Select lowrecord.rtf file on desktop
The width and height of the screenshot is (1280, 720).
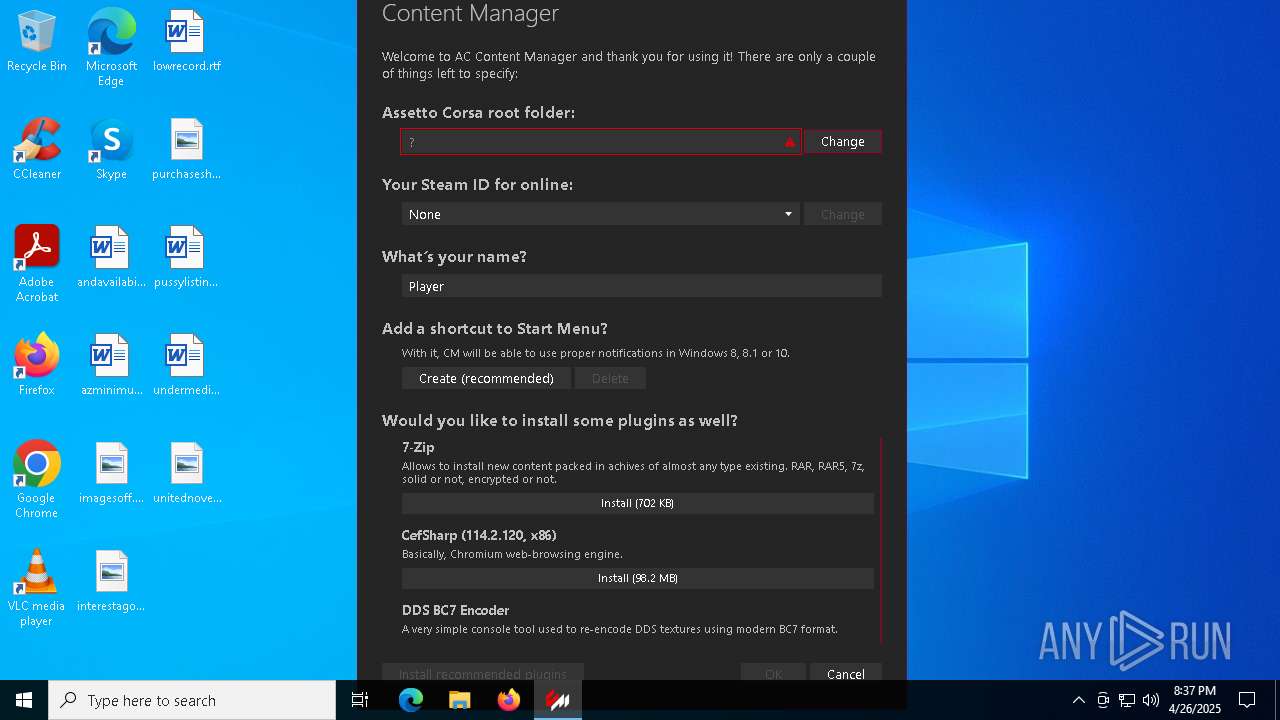click(186, 41)
